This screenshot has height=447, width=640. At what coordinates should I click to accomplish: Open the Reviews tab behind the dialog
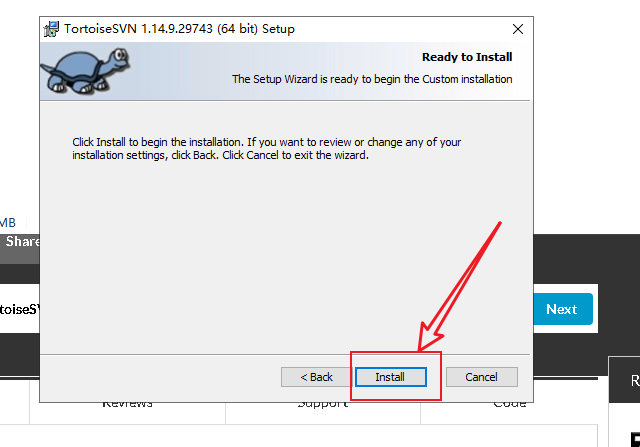[x=127, y=404]
